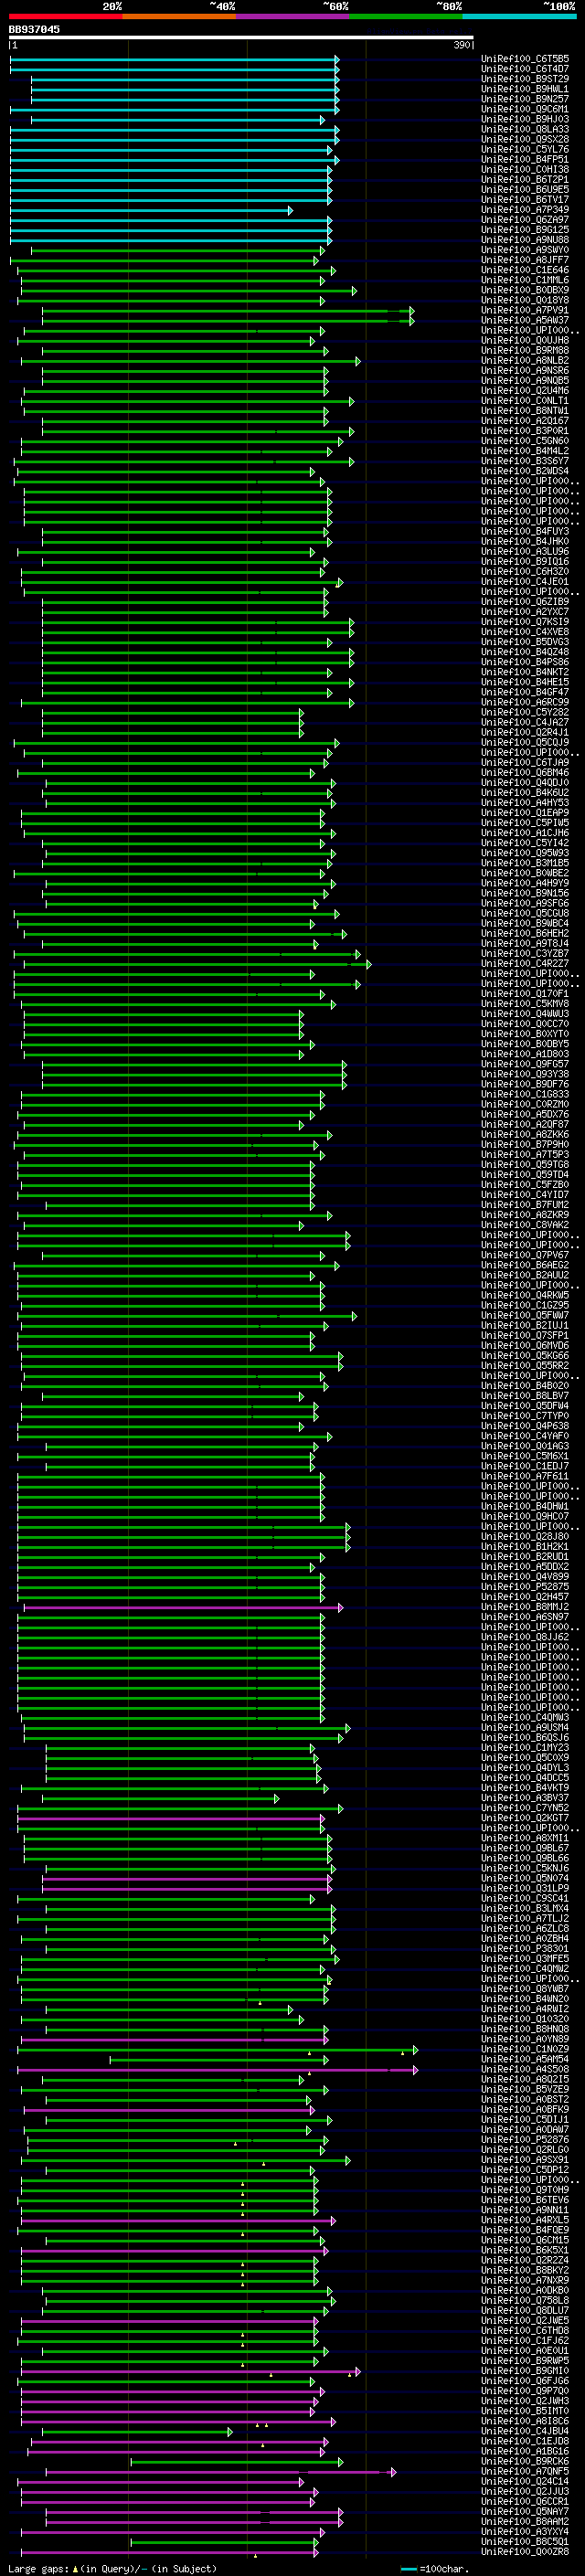
Task: Select hit label UniRef100_C0HI38
Action: [x=525, y=170]
